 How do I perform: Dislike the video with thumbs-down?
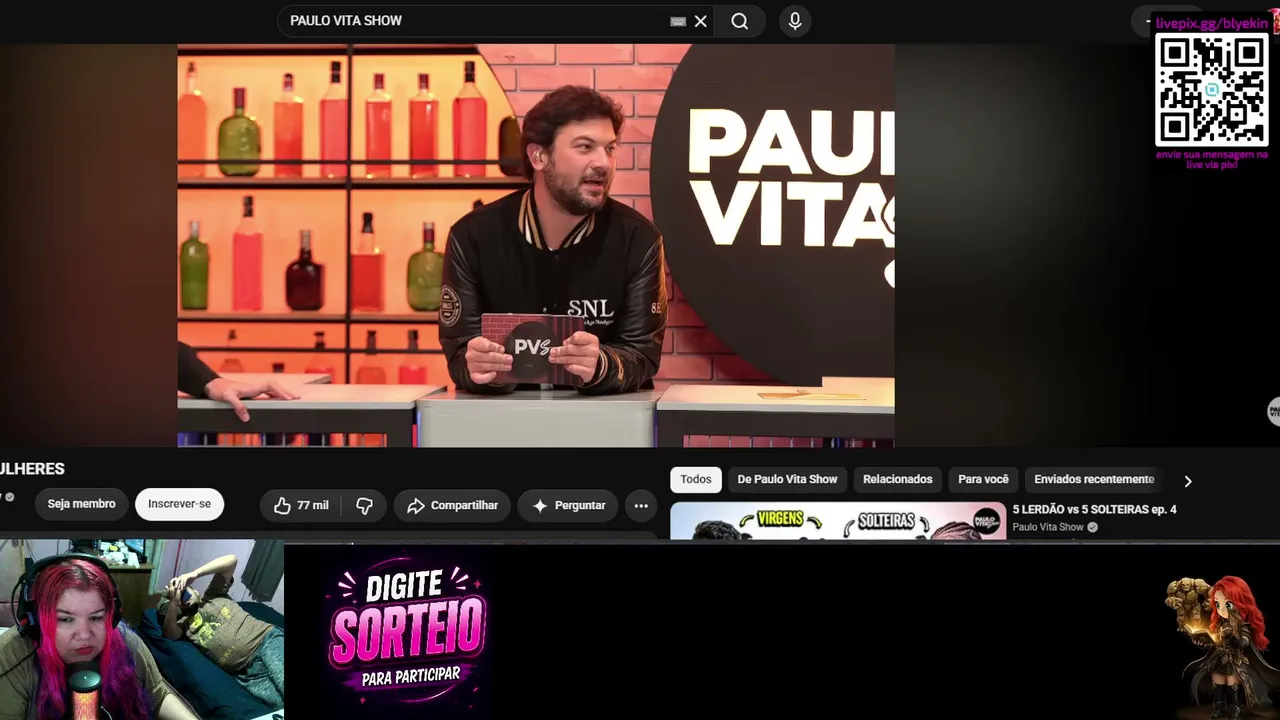pos(364,506)
